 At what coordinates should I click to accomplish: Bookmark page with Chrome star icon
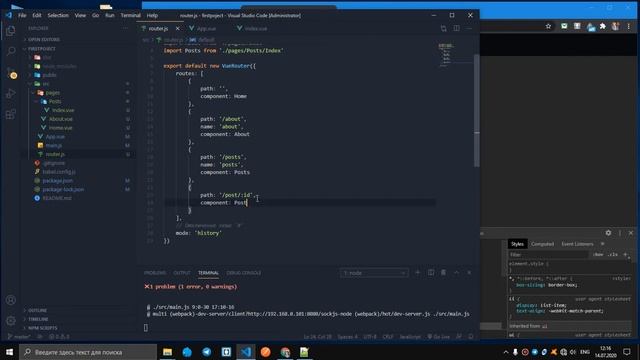tap(549, 26)
